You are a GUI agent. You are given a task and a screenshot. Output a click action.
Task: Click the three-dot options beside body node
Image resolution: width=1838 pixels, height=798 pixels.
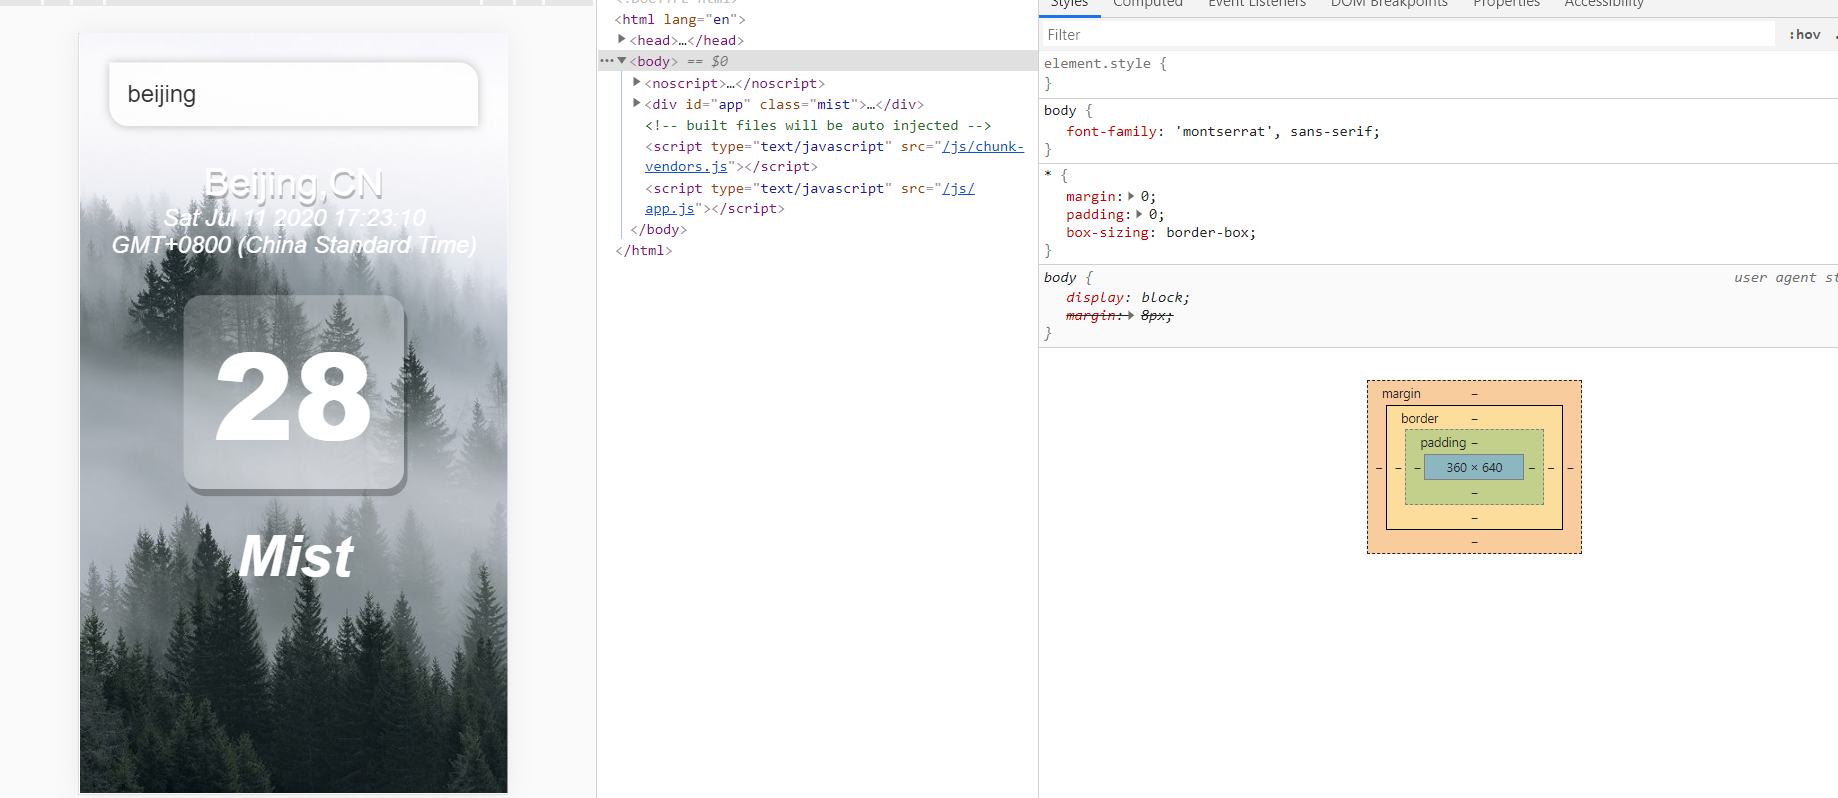click(606, 61)
